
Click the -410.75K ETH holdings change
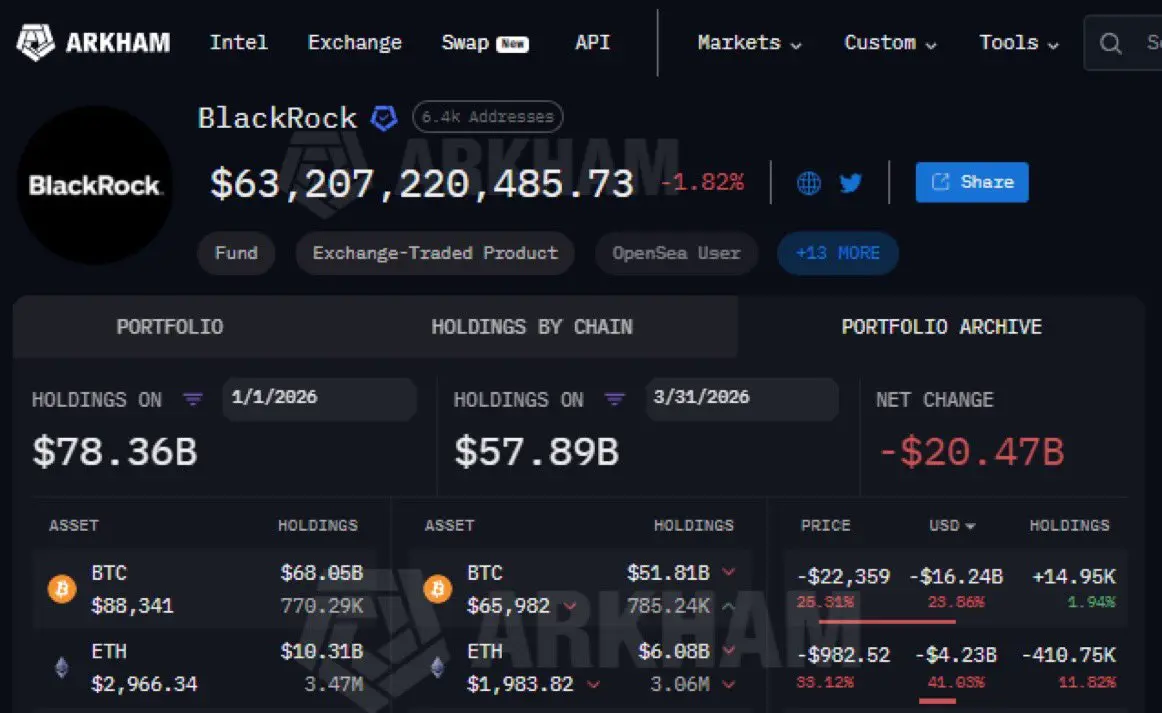[x=1069, y=655]
